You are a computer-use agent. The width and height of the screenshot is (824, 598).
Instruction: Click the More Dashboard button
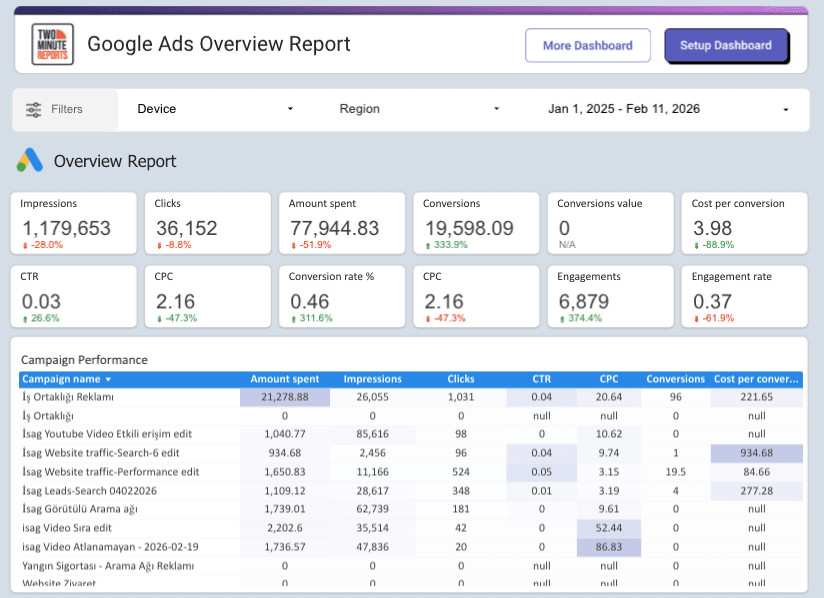[x=587, y=45]
